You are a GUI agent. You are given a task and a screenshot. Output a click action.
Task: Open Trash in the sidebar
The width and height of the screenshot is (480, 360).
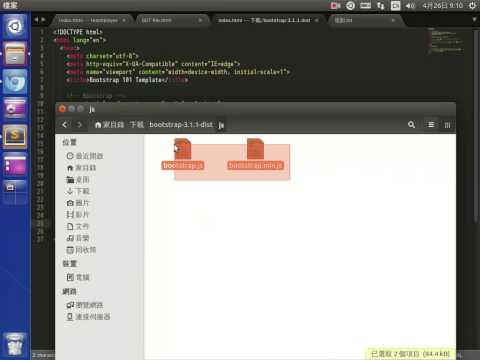click(x=82, y=250)
